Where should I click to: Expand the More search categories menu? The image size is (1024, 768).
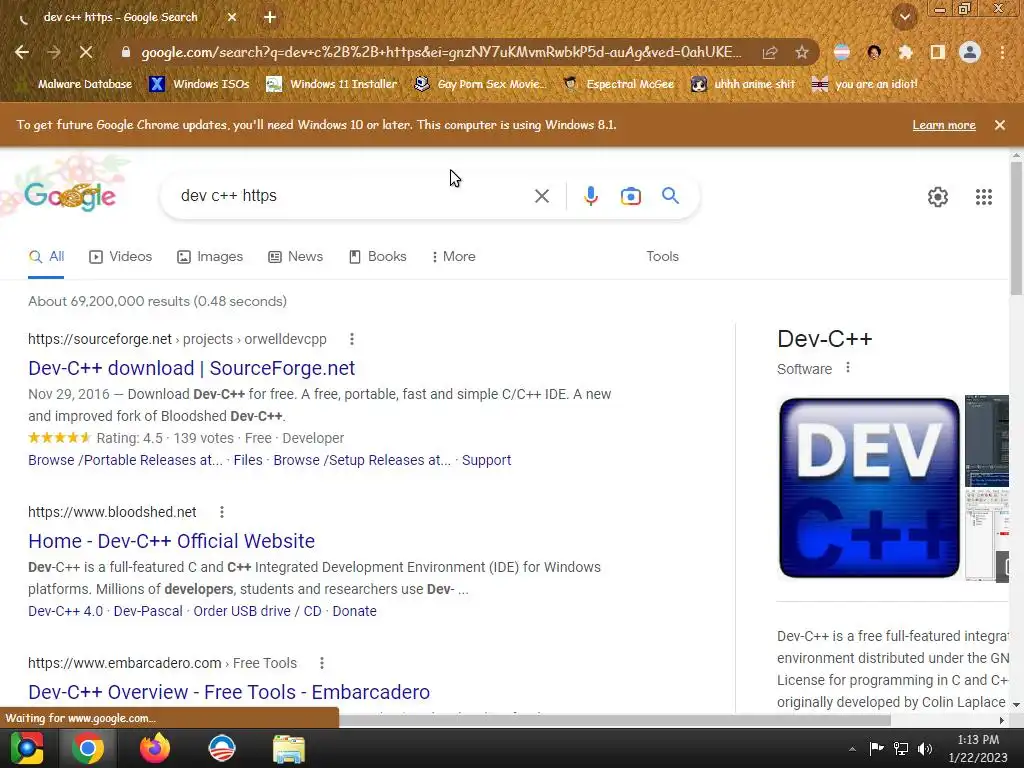click(x=454, y=257)
